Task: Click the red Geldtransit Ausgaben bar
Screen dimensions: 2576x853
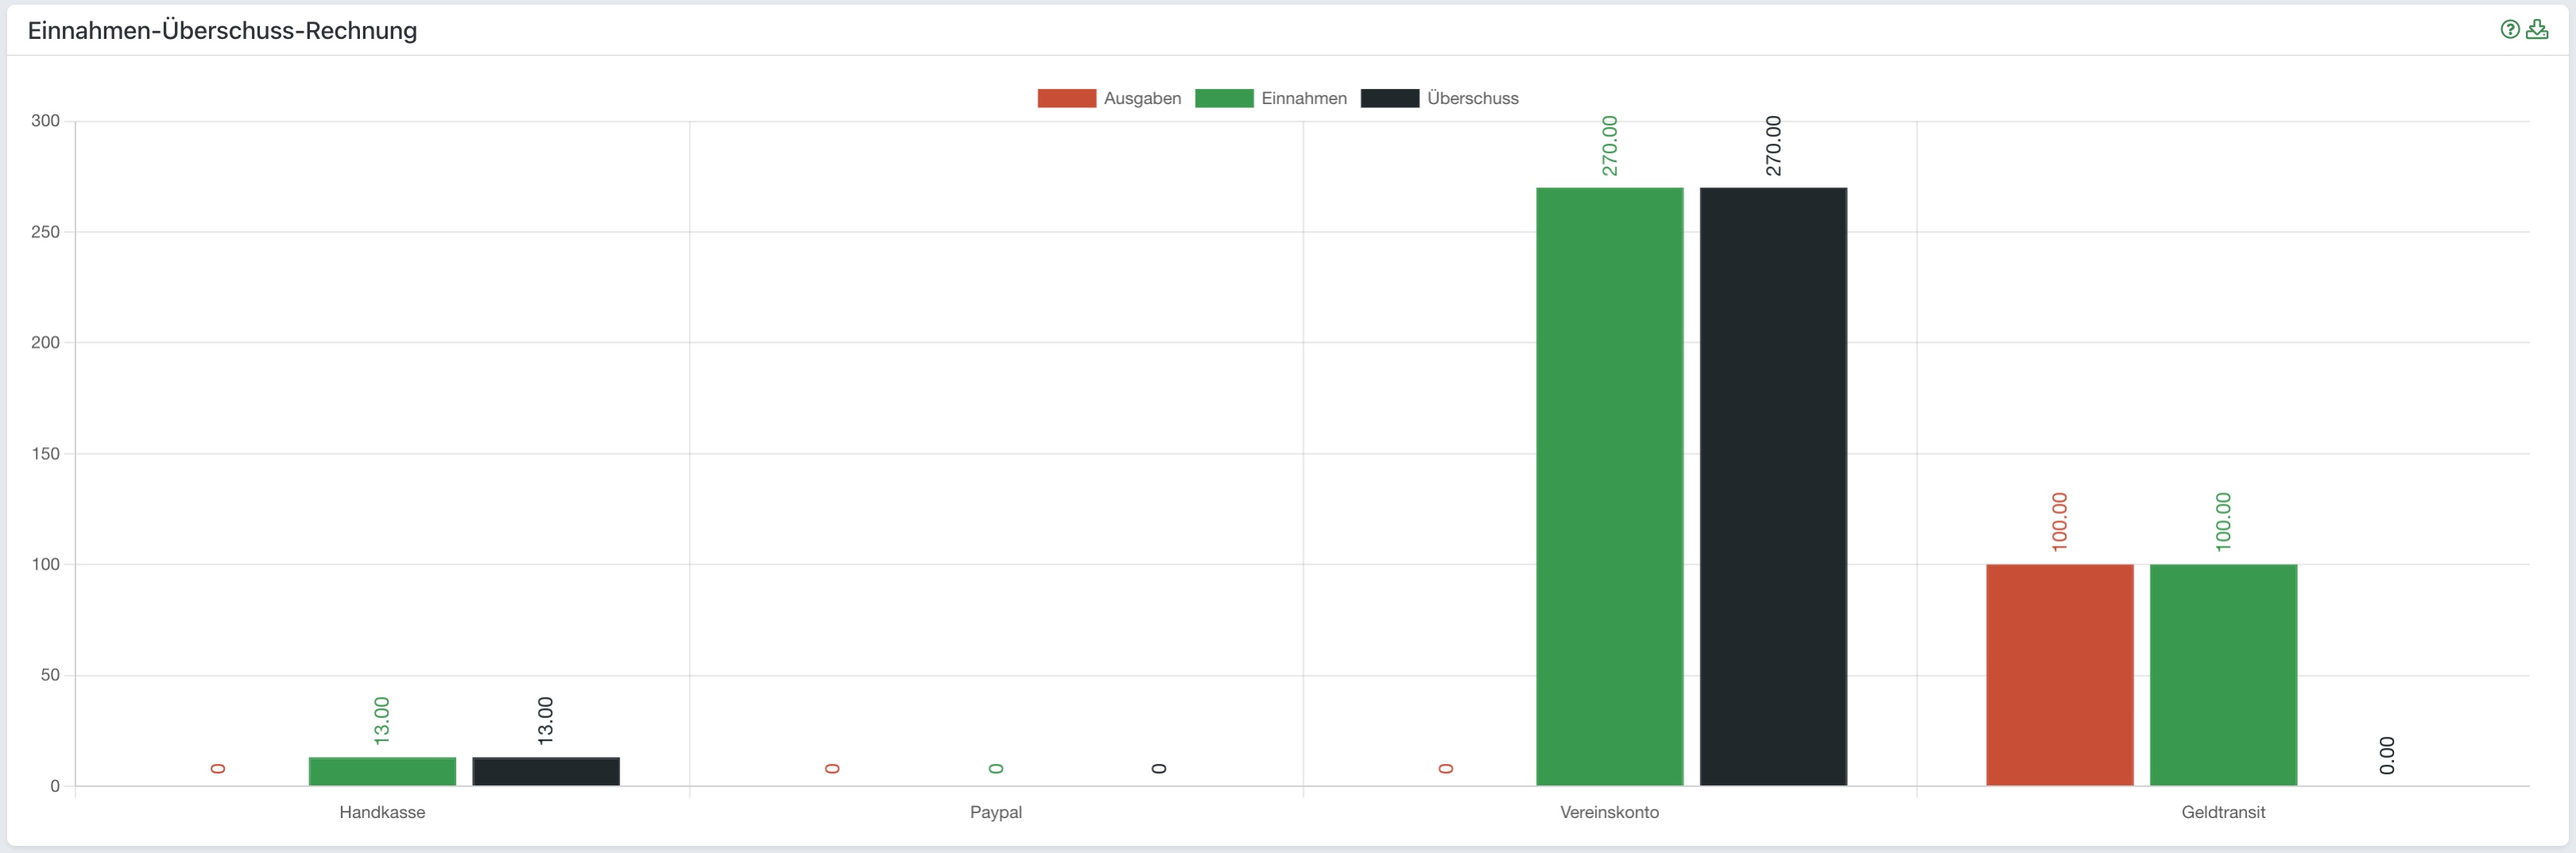Action: coord(2059,675)
